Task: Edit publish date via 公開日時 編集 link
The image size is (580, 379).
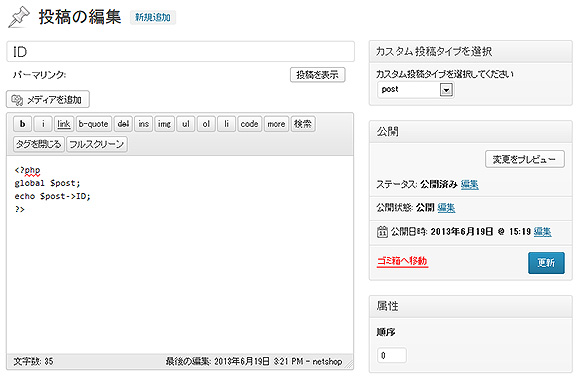Action: click(543, 232)
